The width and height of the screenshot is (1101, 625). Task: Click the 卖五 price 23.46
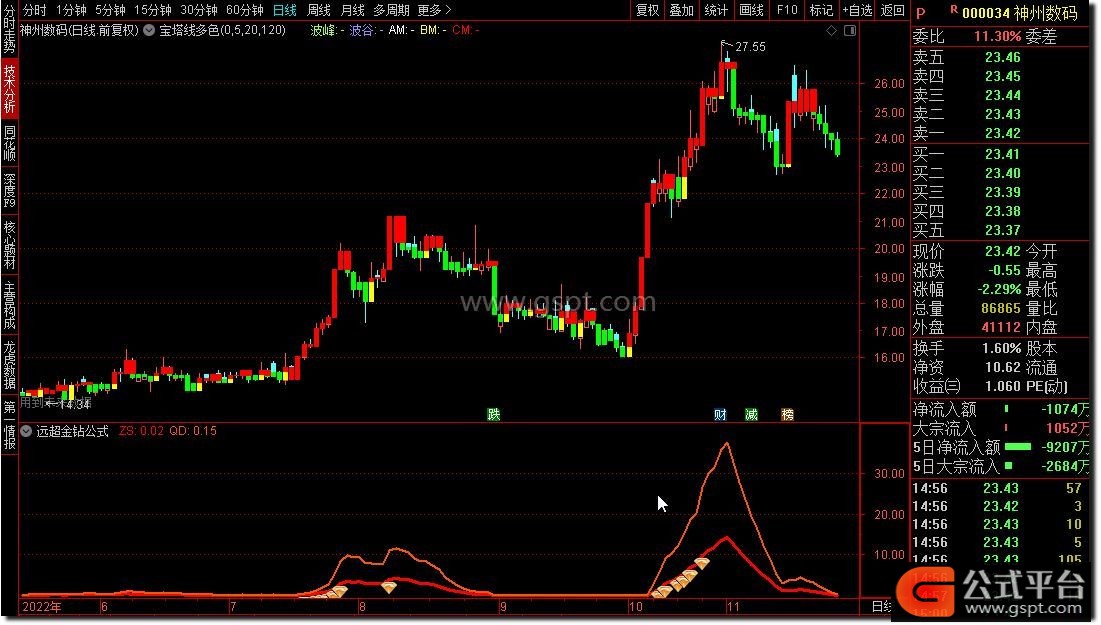(x=1003, y=58)
